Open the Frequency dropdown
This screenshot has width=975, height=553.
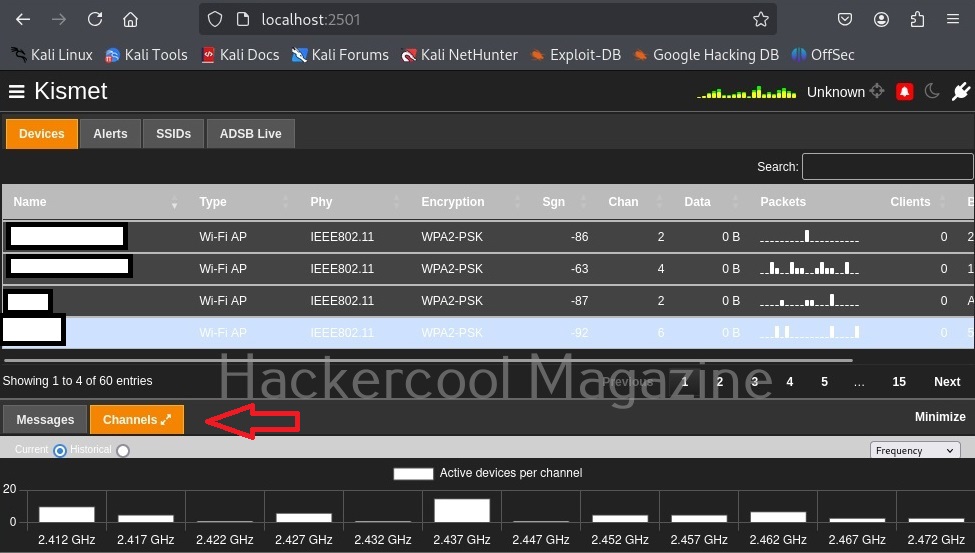coord(915,450)
